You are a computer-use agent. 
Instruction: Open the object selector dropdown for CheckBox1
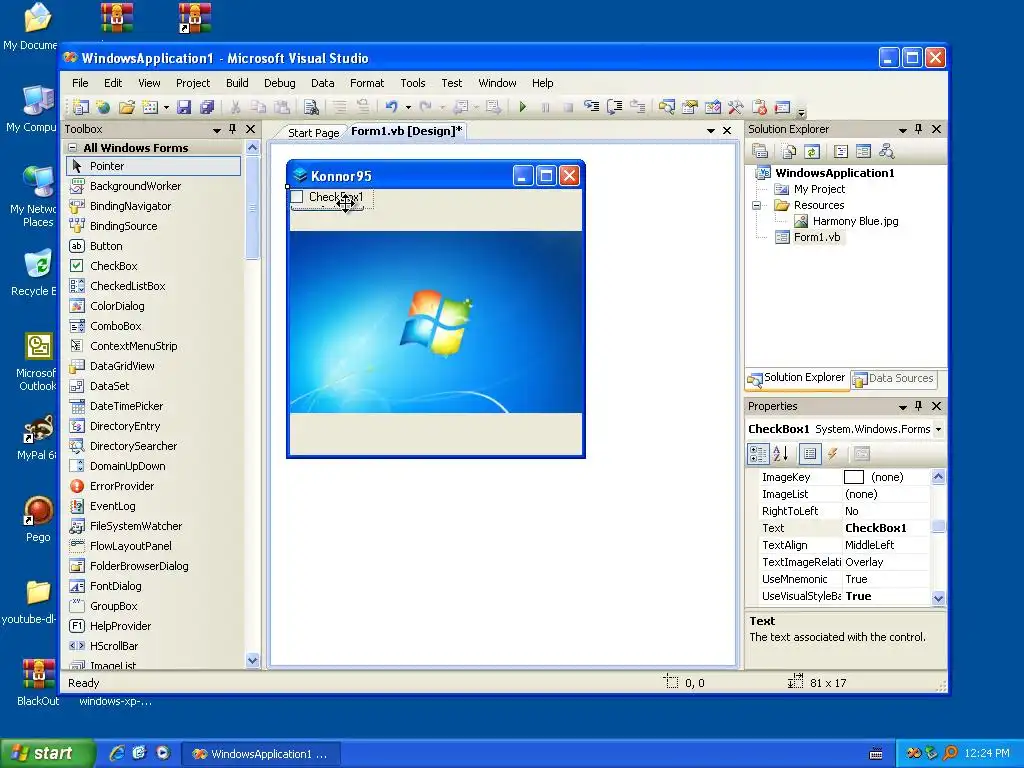938,429
